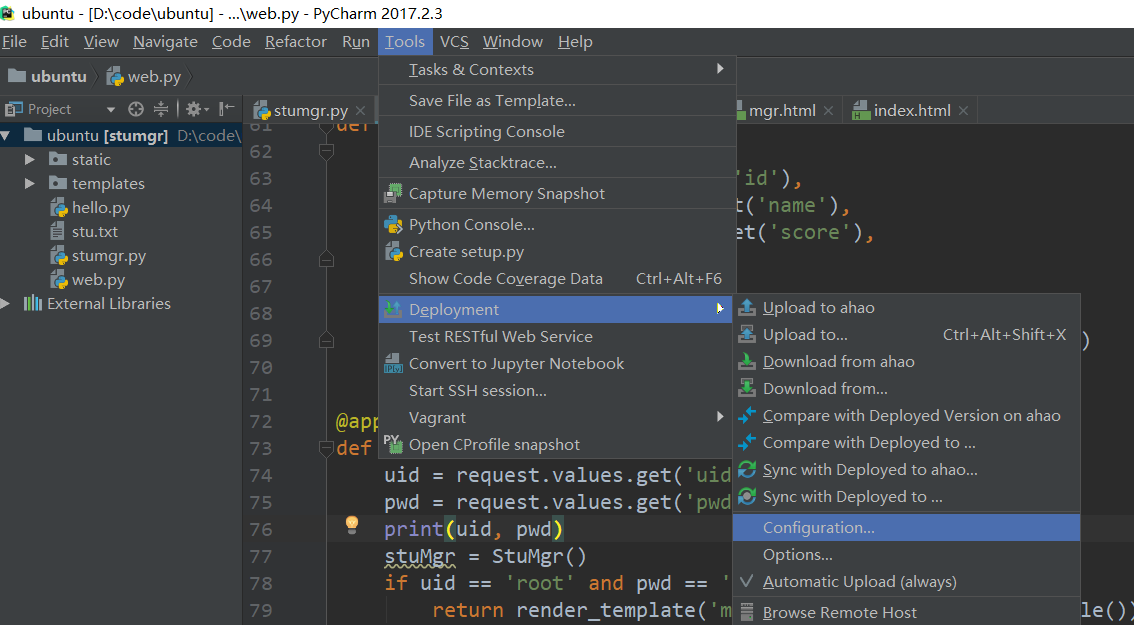The width and height of the screenshot is (1134, 625).
Task: Click the Download from ahao icon
Action: click(747, 362)
